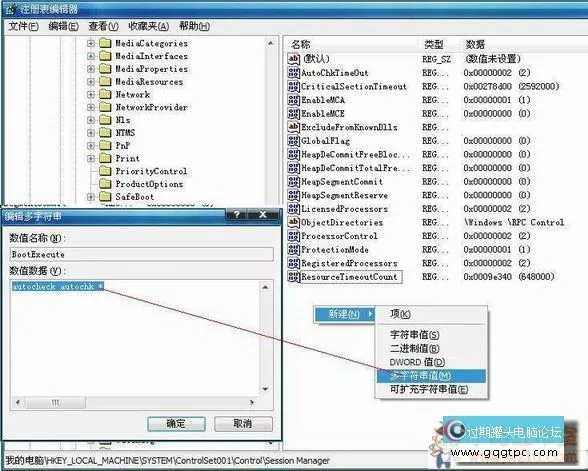Click the tree pane scroll up arrow
Image resolution: width=588 pixels, height=471 pixels.
[x=271, y=43]
